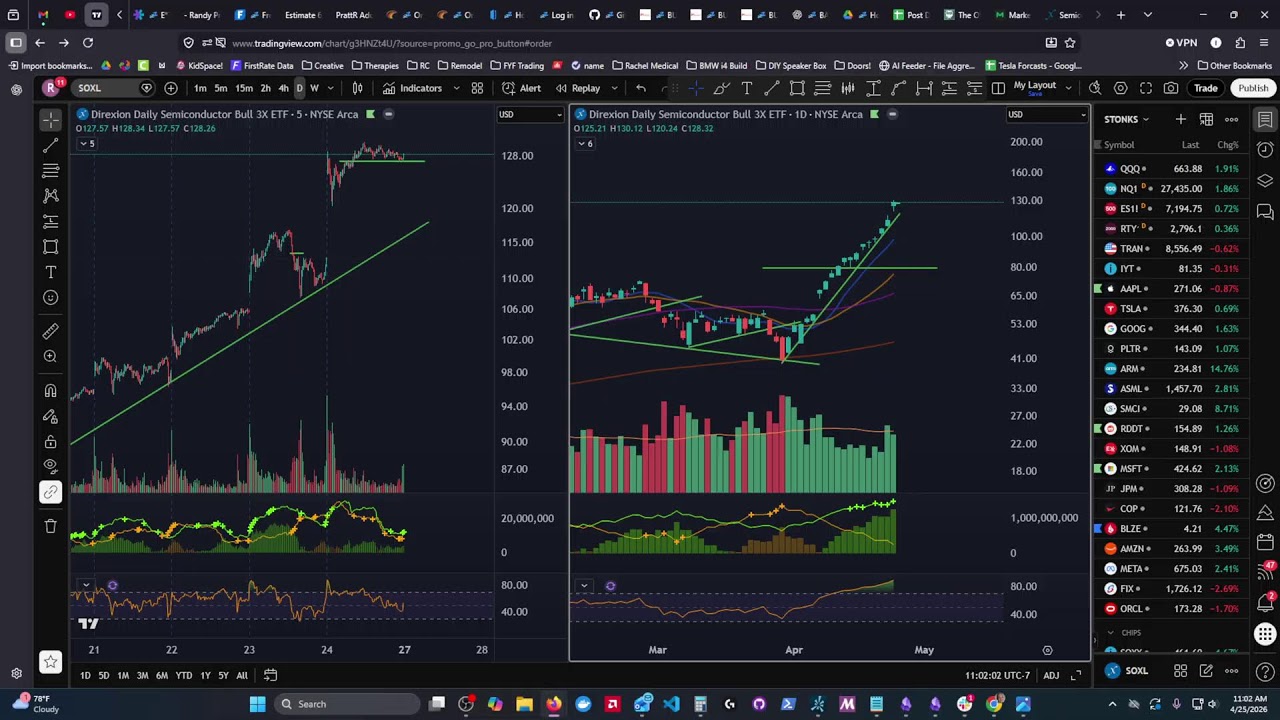
Task: Open the Trade panel button
Action: (1205, 88)
